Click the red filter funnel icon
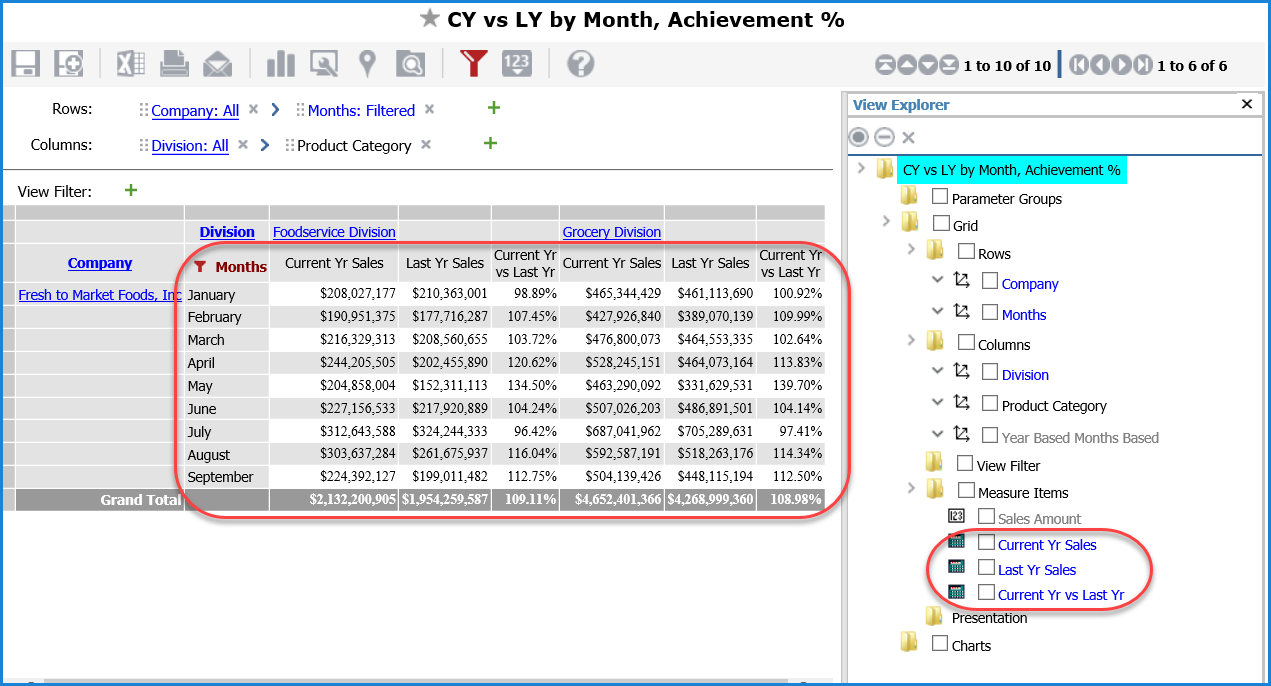 click(x=473, y=64)
